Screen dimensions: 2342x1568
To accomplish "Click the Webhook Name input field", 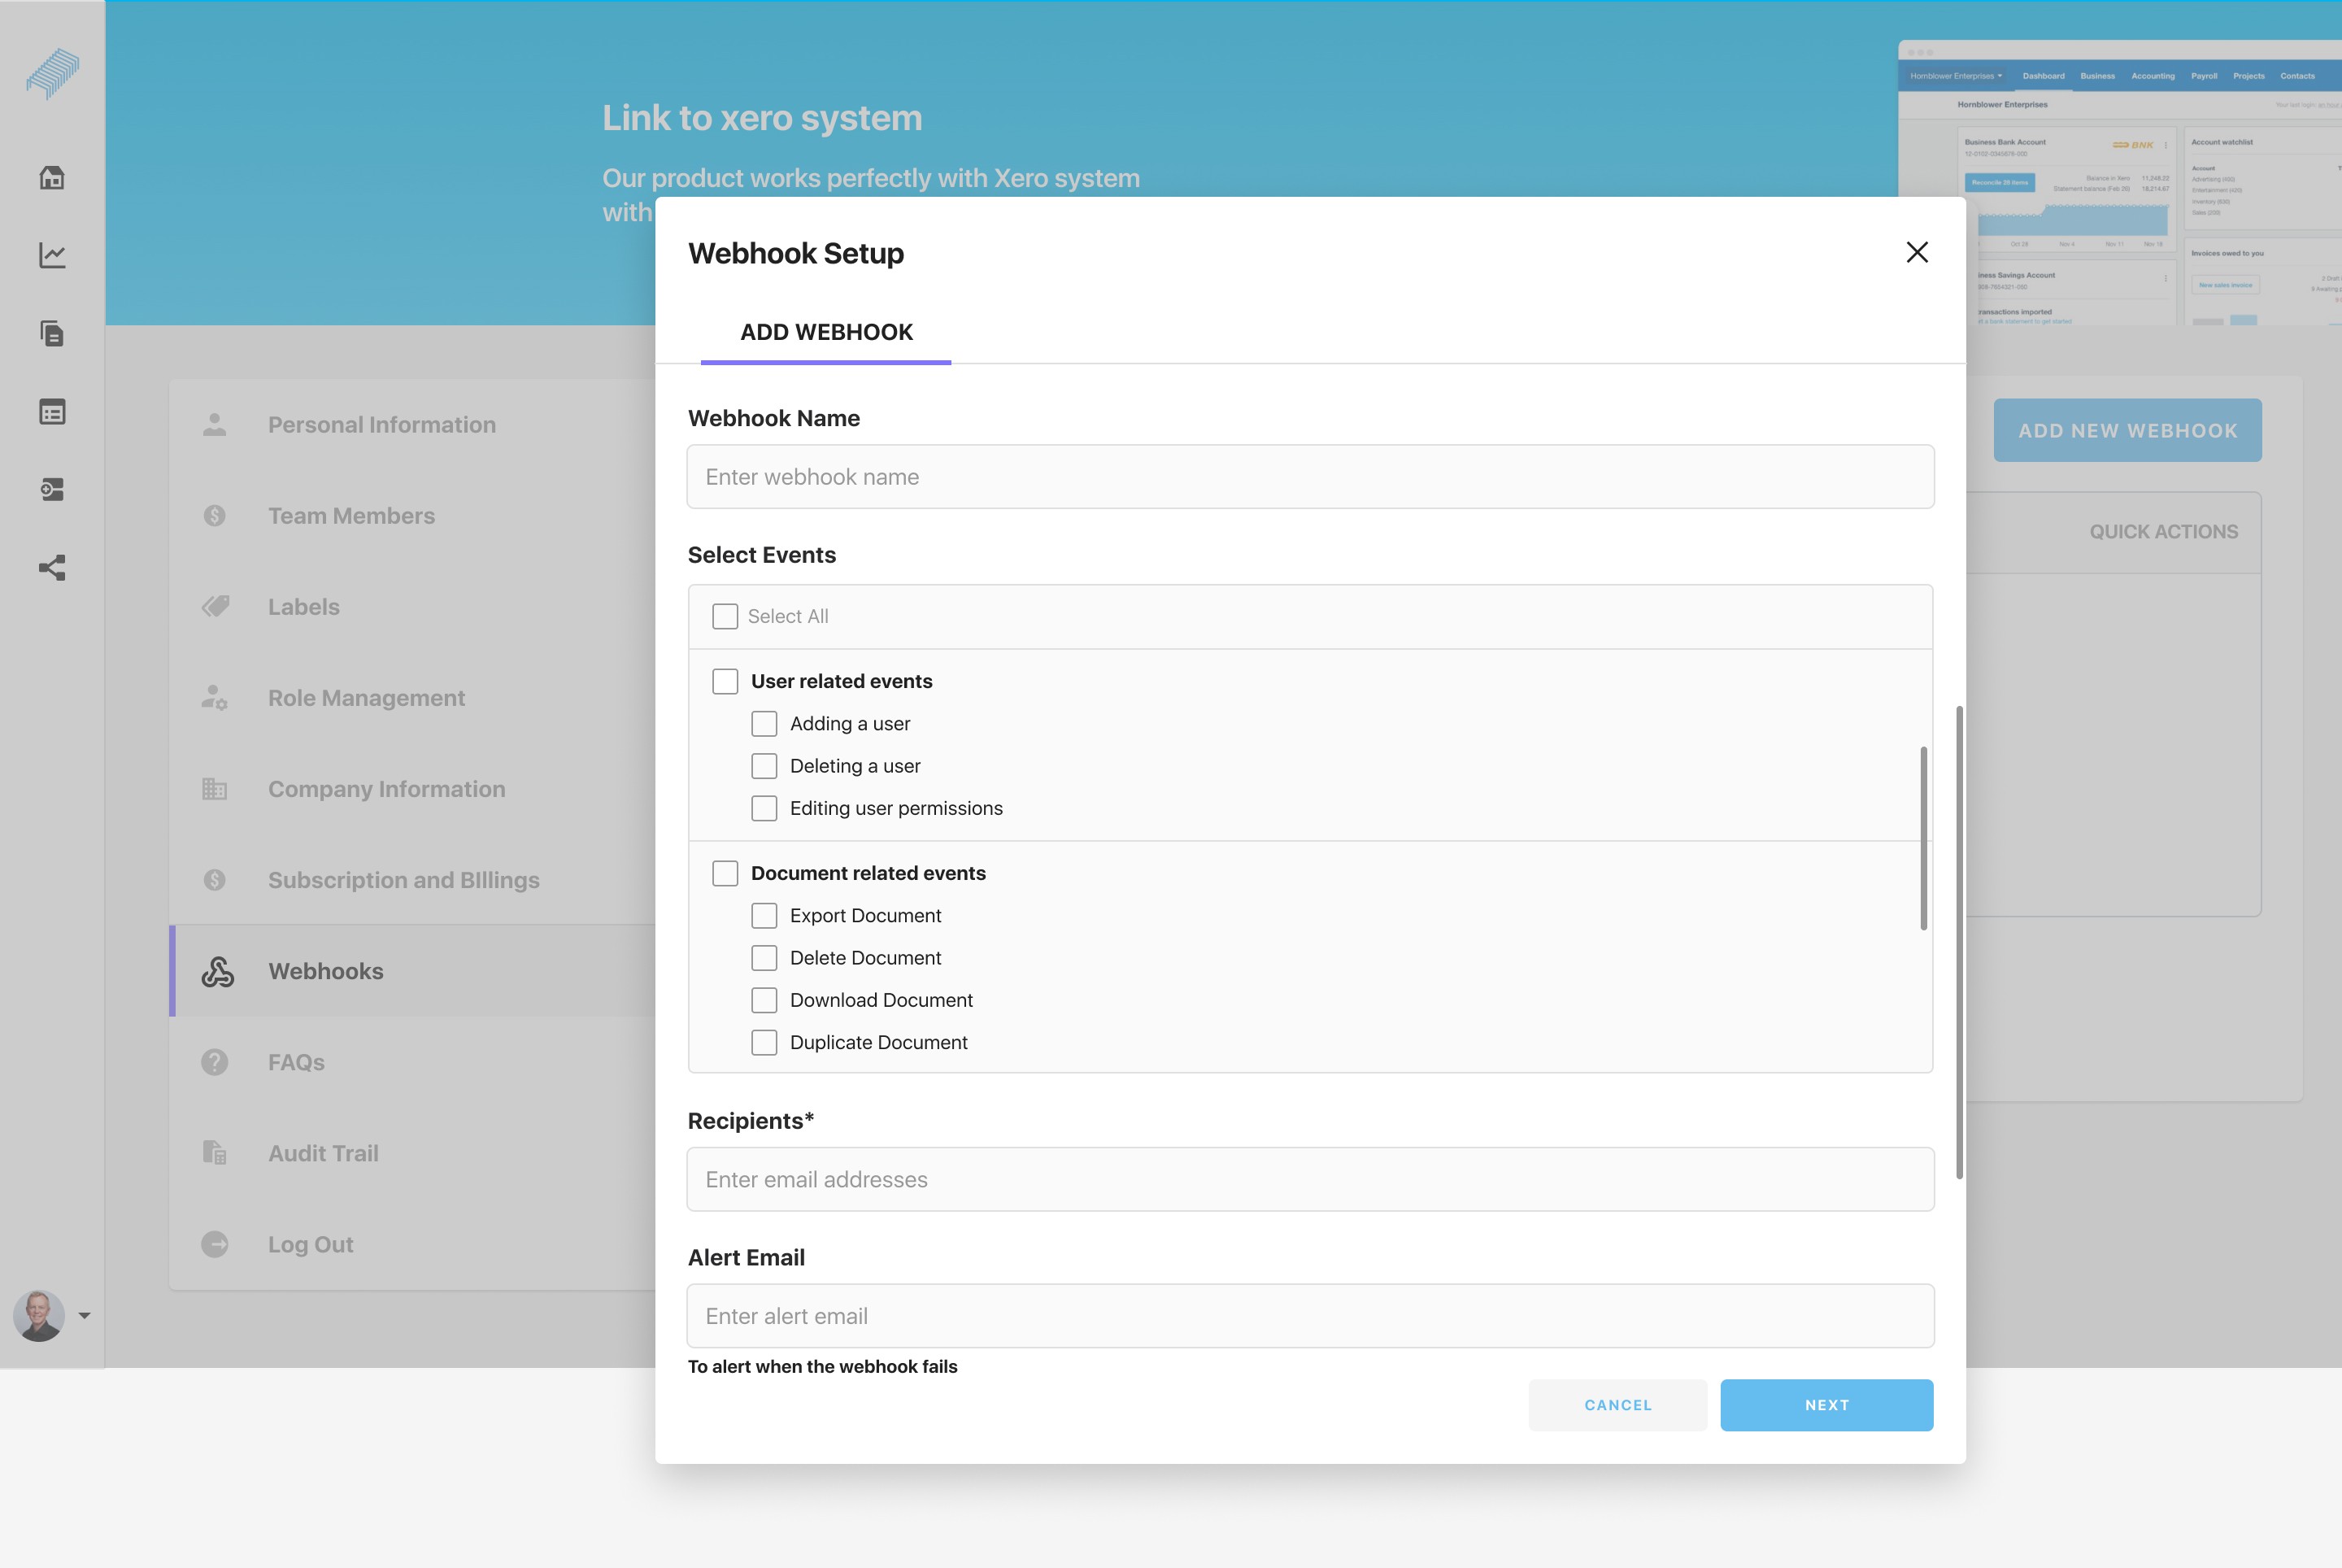I will click(x=1310, y=476).
